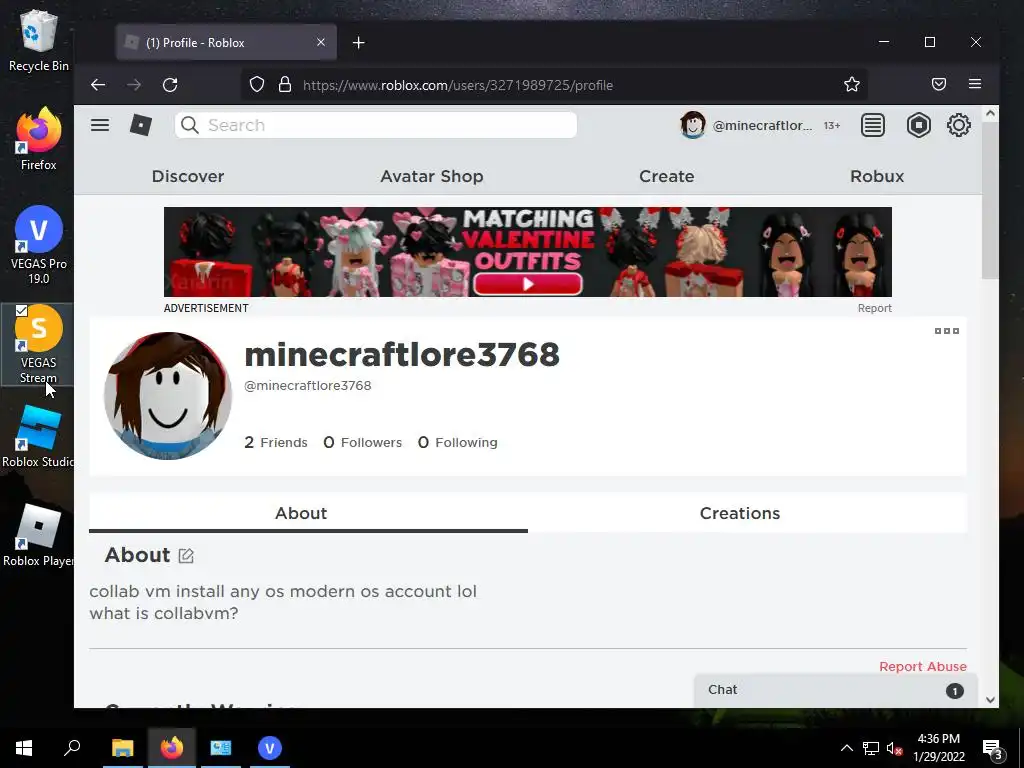Open a new Firefox tab
1024x768 pixels.
359,42
